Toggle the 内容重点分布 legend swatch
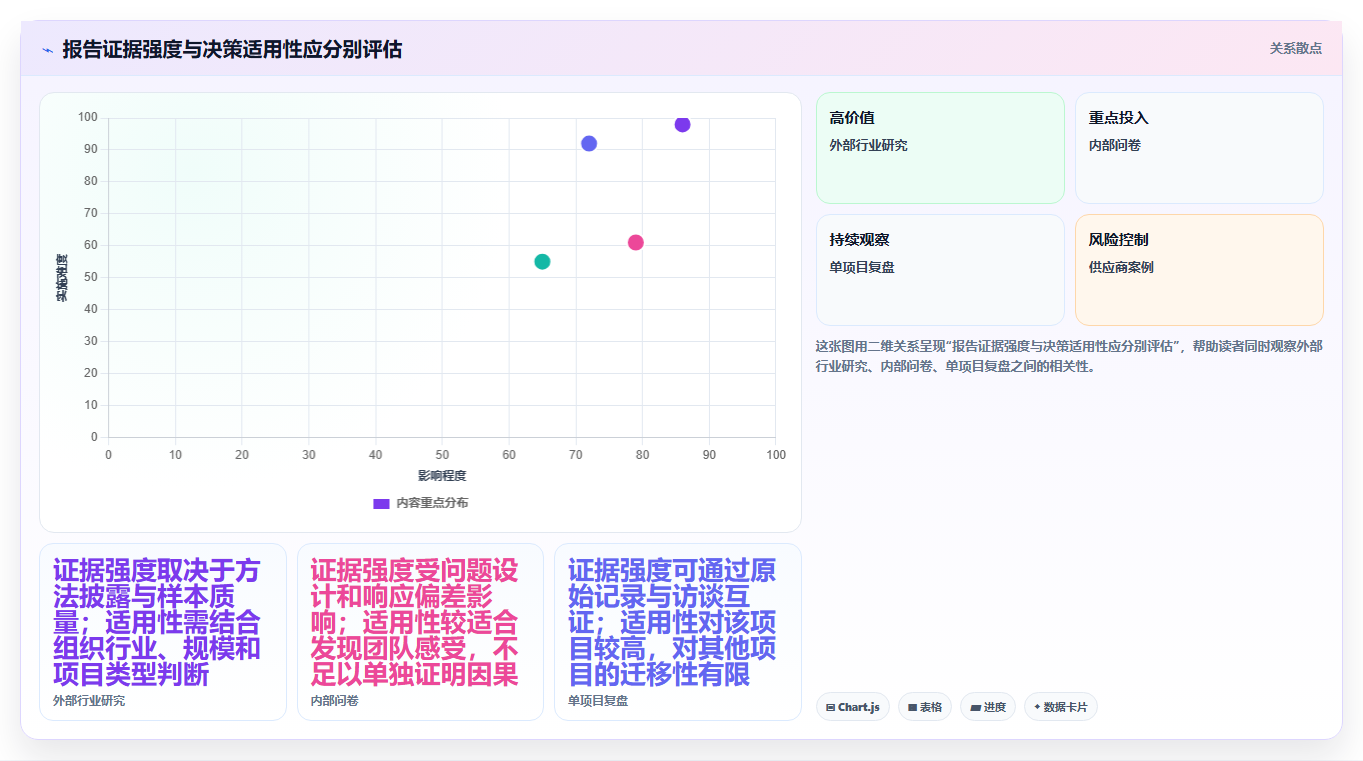This screenshot has height=761, width=1363. [x=381, y=503]
